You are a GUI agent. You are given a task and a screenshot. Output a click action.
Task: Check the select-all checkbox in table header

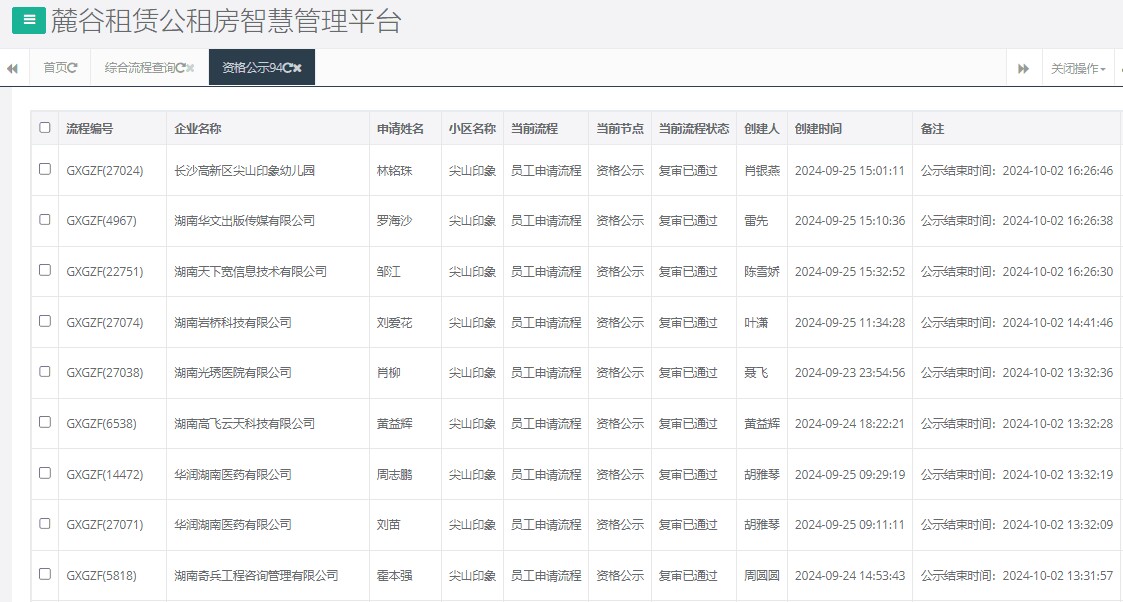click(44, 128)
